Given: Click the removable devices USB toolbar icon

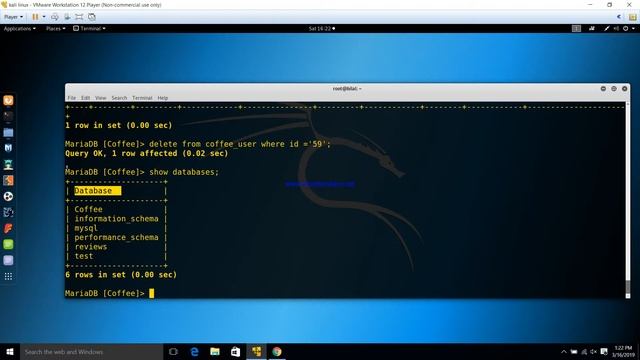Looking at the screenshot, I should [x=67, y=17].
